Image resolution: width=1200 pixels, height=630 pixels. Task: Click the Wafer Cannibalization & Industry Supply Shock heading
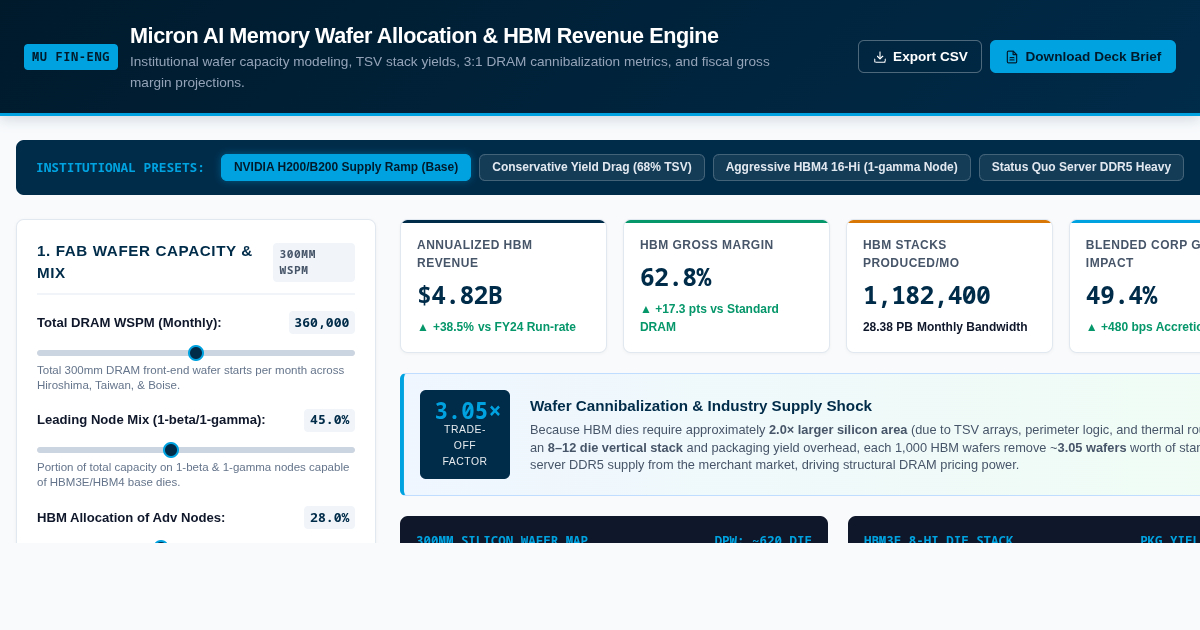pyautogui.click(x=701, y=406)
